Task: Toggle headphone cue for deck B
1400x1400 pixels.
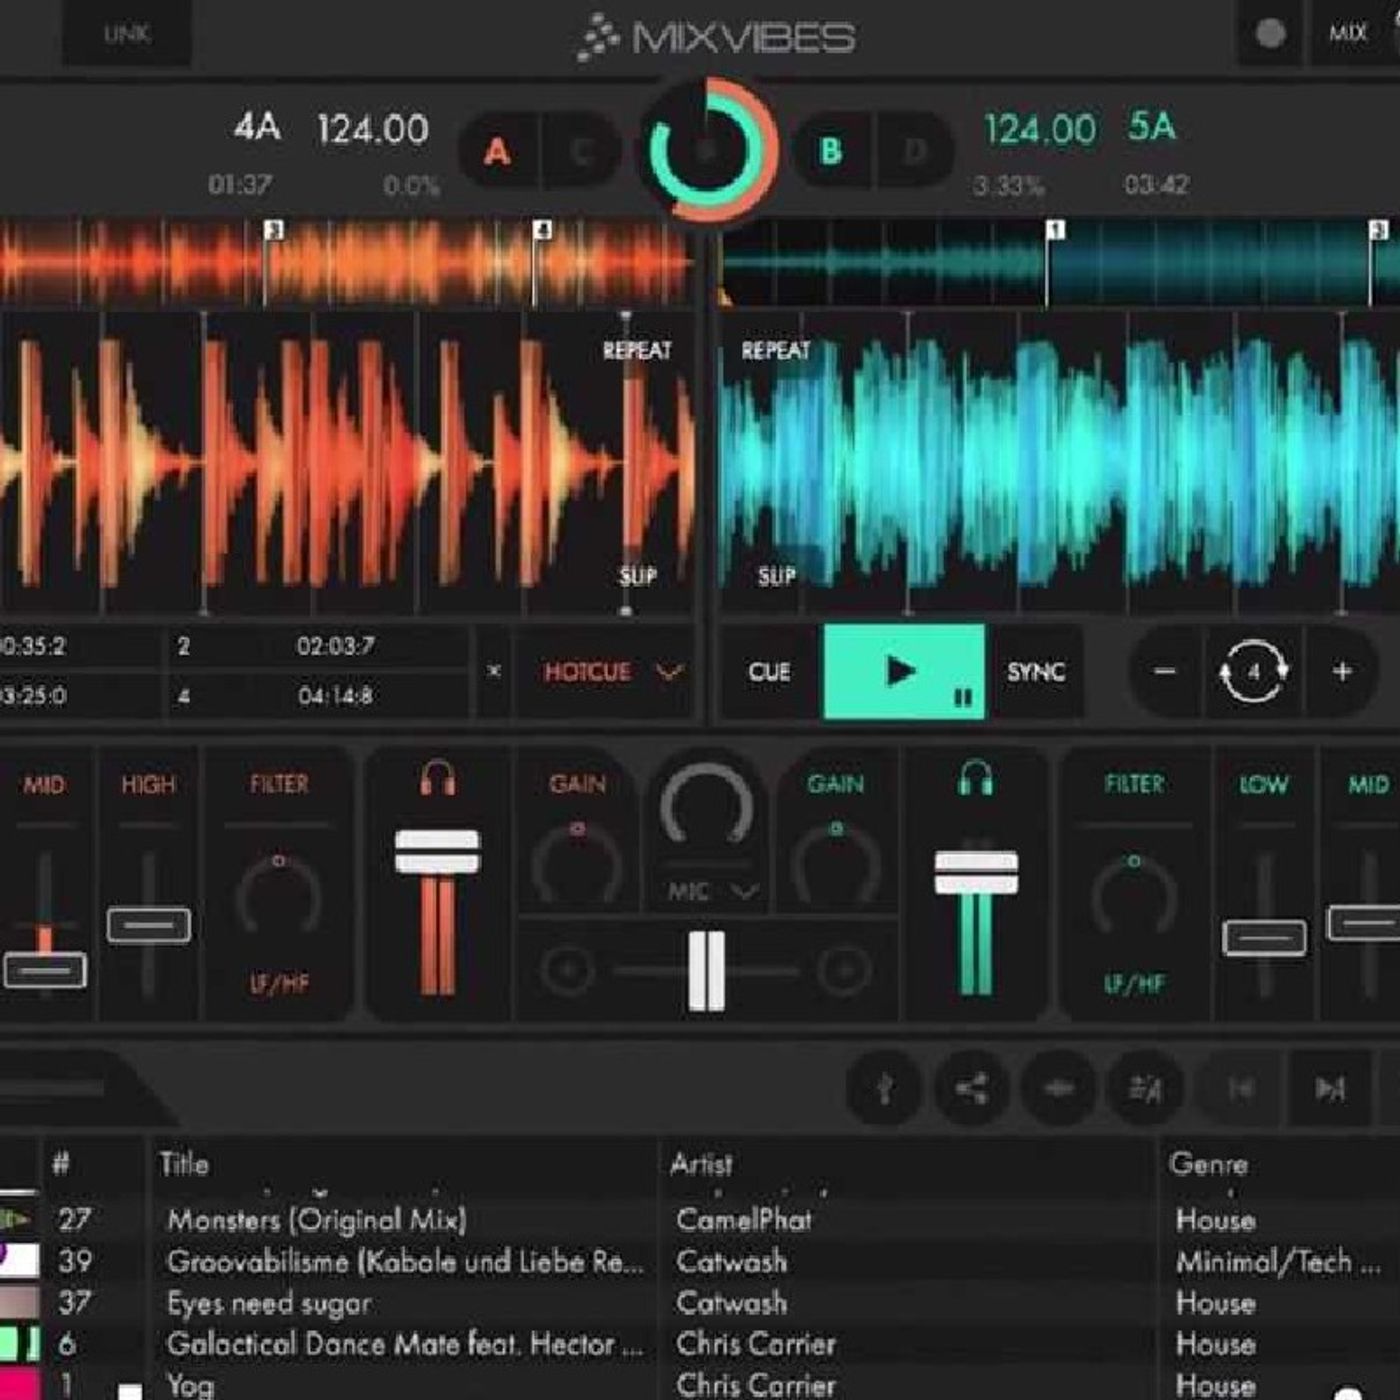Action: click(x=975, y=778)
